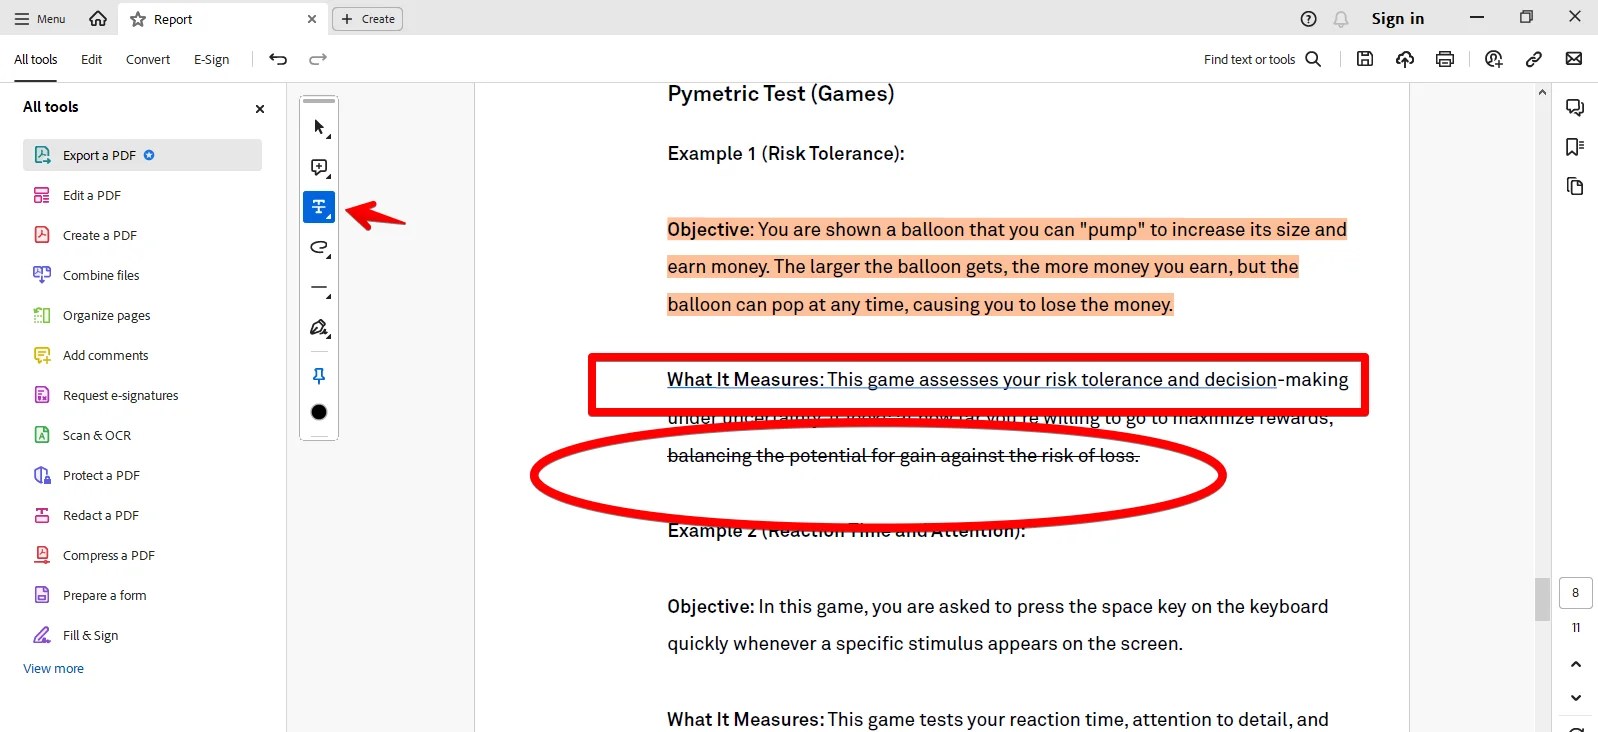This screenshot has height=732, width=1598.
Task: Select the strikethrough text markup tool
Action: (319, 207)
